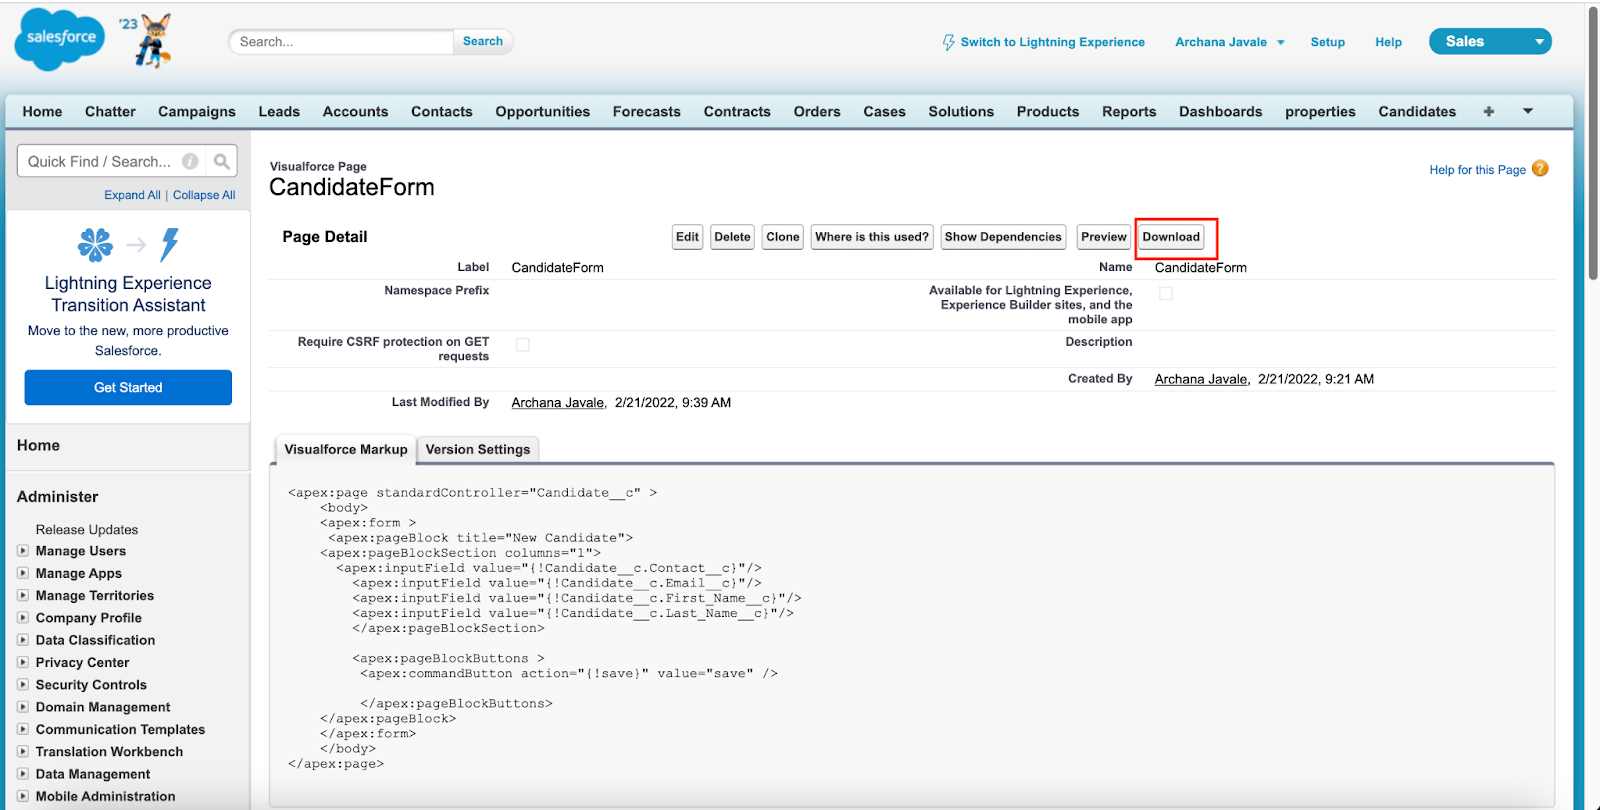1600x810 pixels.
Task: Click Collapse All link
Action: click(204, 195)
